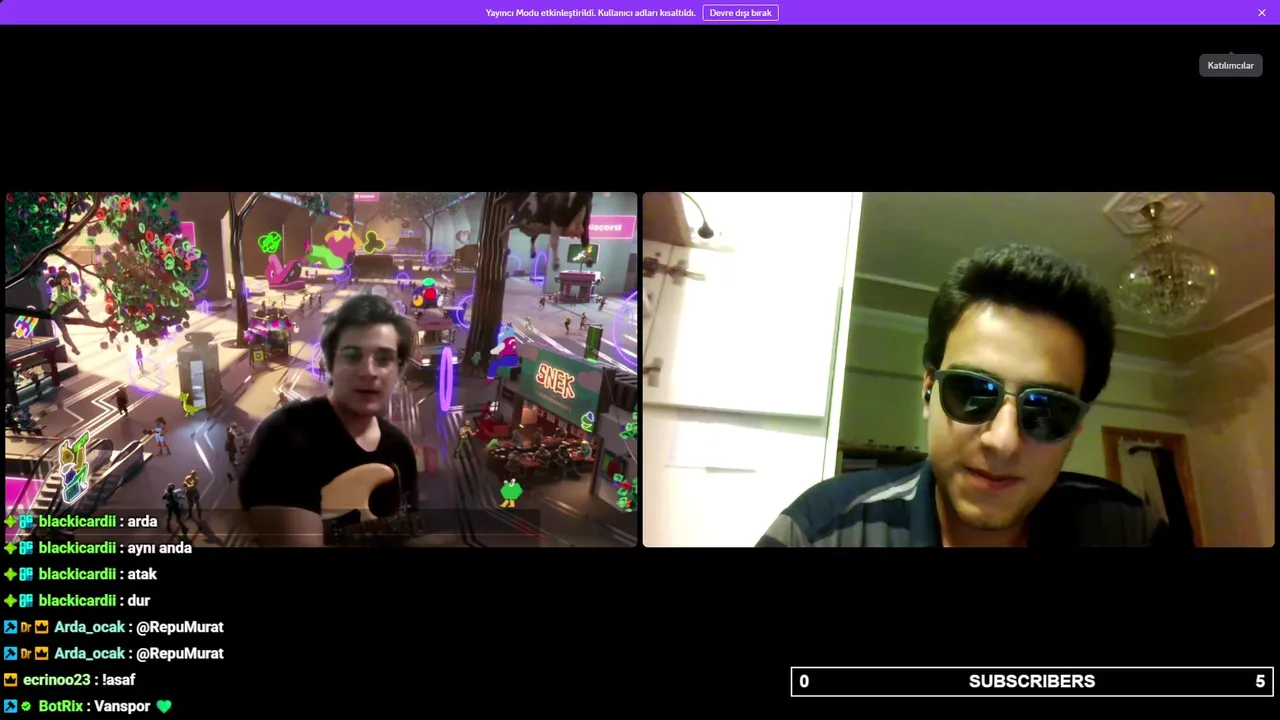
Task: Click the 'Devre dışı bırak' button
Action: 740,13
